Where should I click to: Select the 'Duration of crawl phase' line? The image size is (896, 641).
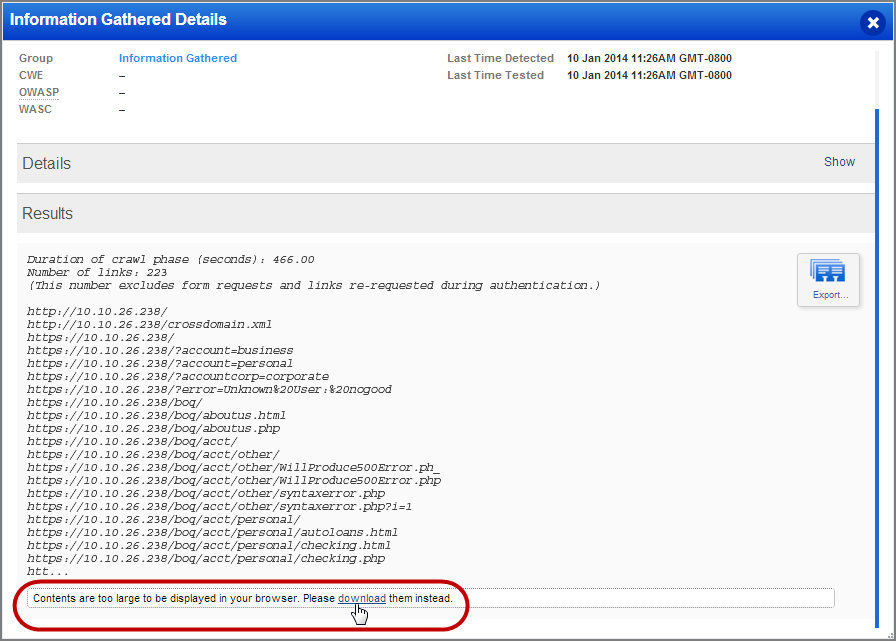[170, 259]
